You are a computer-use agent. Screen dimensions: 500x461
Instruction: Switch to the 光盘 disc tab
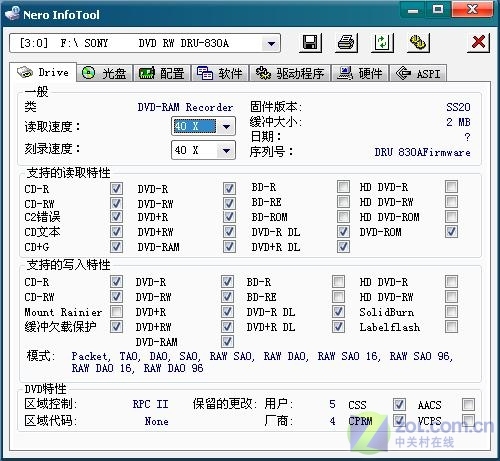click(105, 73)
